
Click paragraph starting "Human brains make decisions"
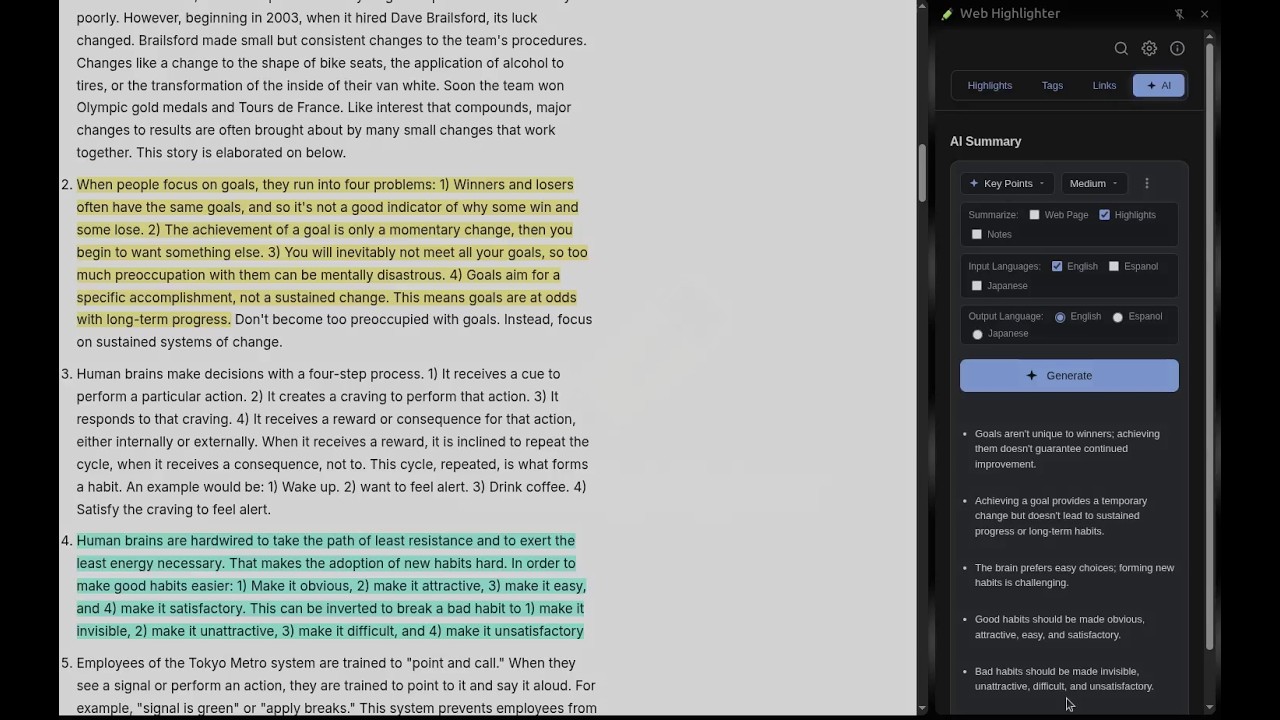tap(333, 442)
